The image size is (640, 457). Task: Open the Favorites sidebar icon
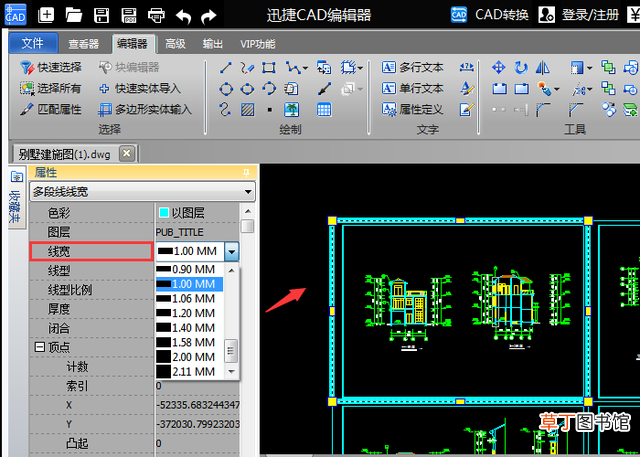coord(17,177)
